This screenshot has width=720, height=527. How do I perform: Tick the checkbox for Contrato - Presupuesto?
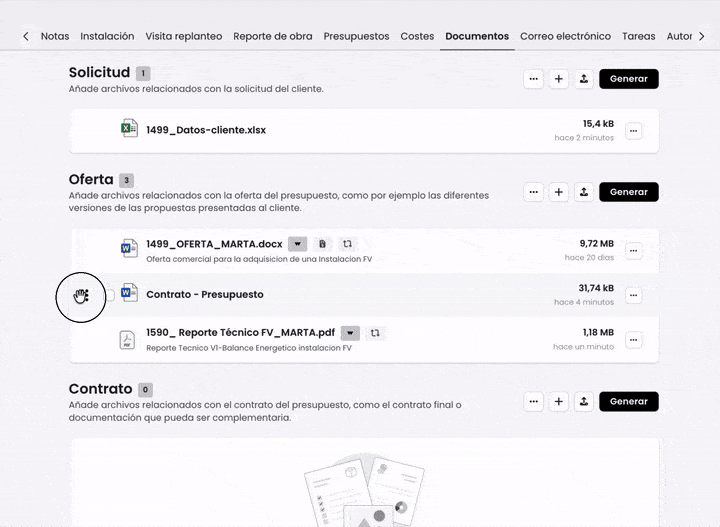pyautogui.click(x=110, y=295)
